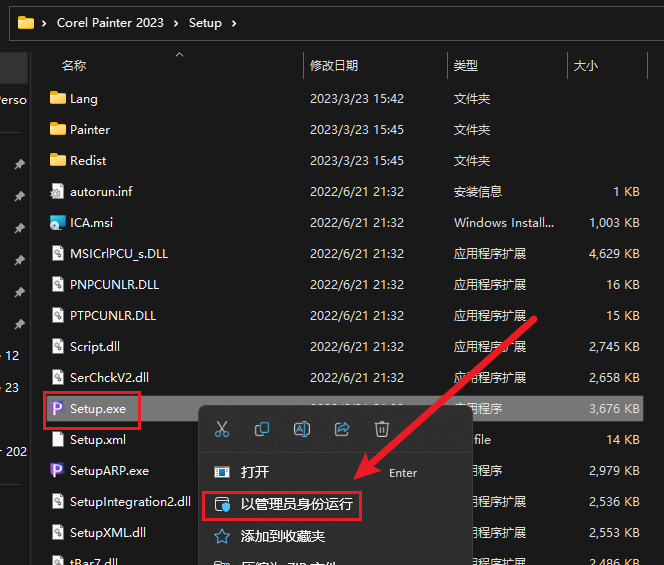Click the Share icon in context menu

tap(342, 429)
